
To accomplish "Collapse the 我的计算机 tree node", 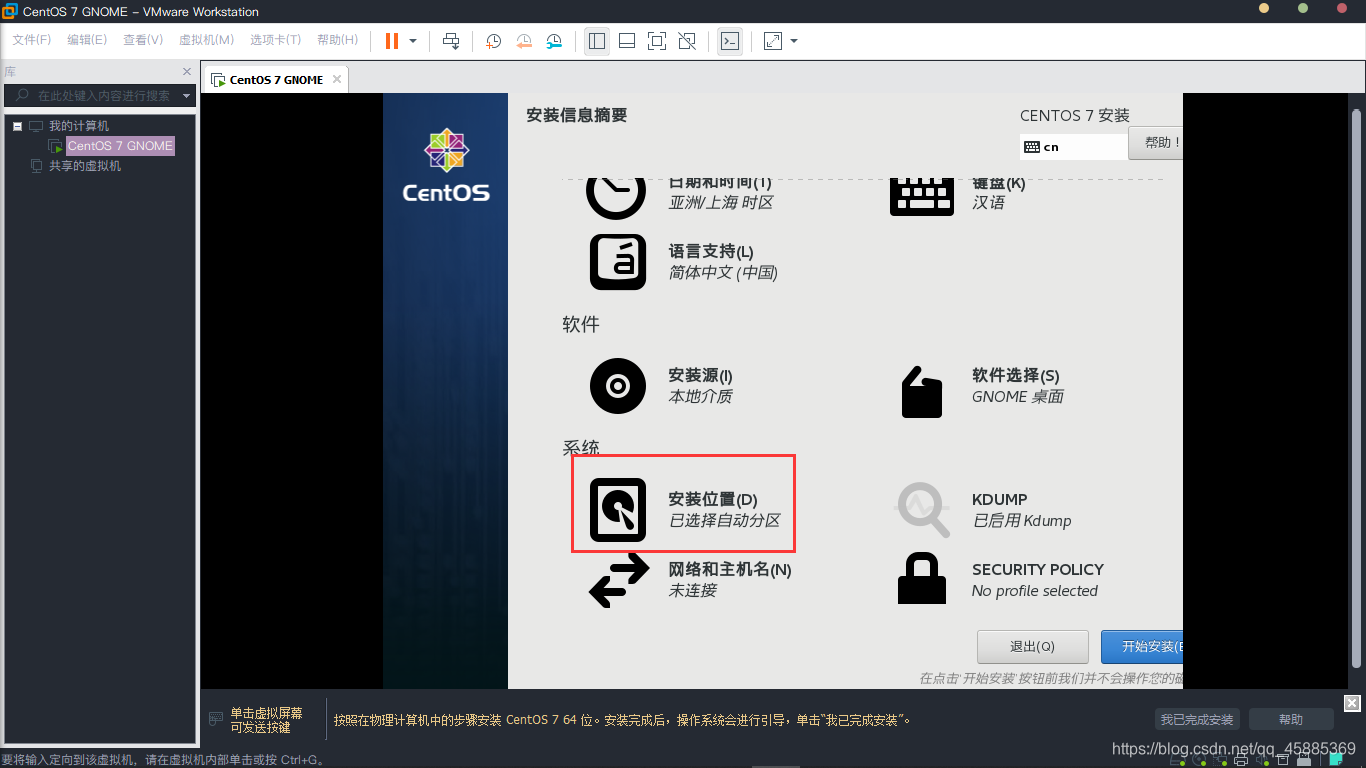I will point(17,126).
